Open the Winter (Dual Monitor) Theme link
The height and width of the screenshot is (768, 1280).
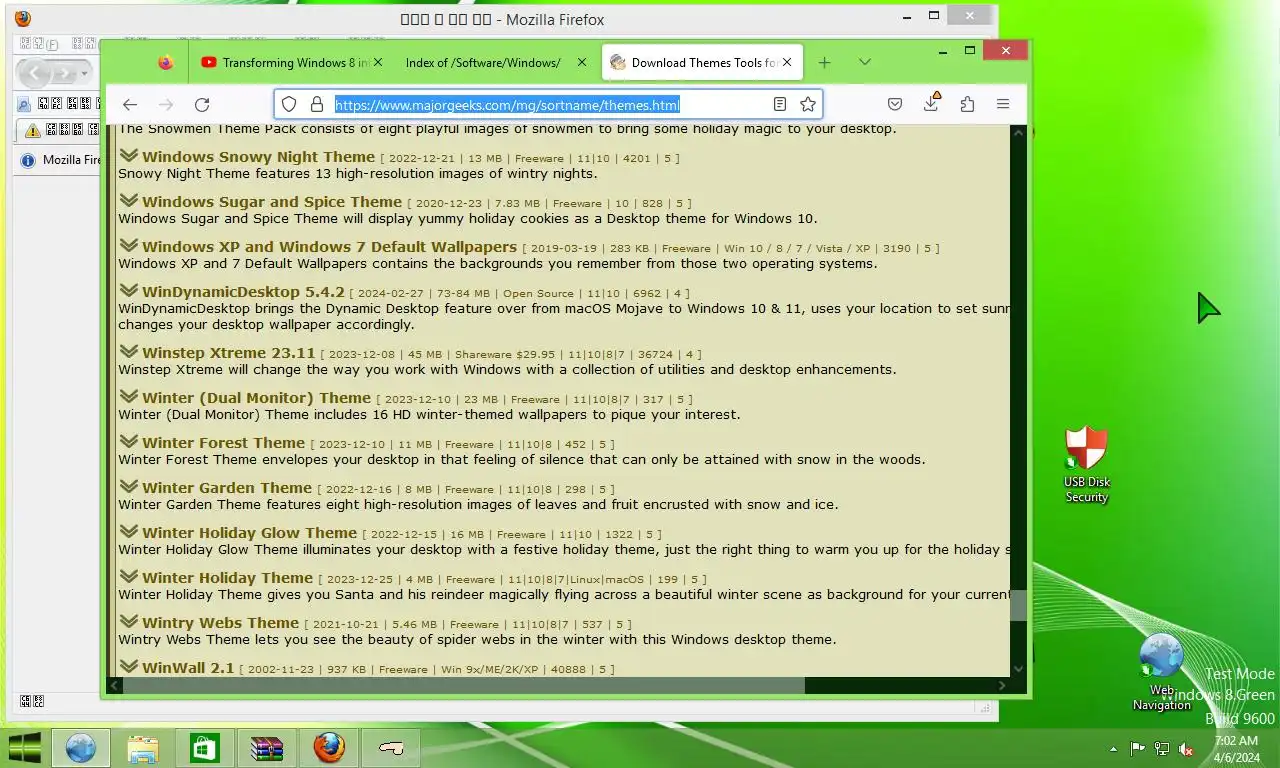click(256, 398)
